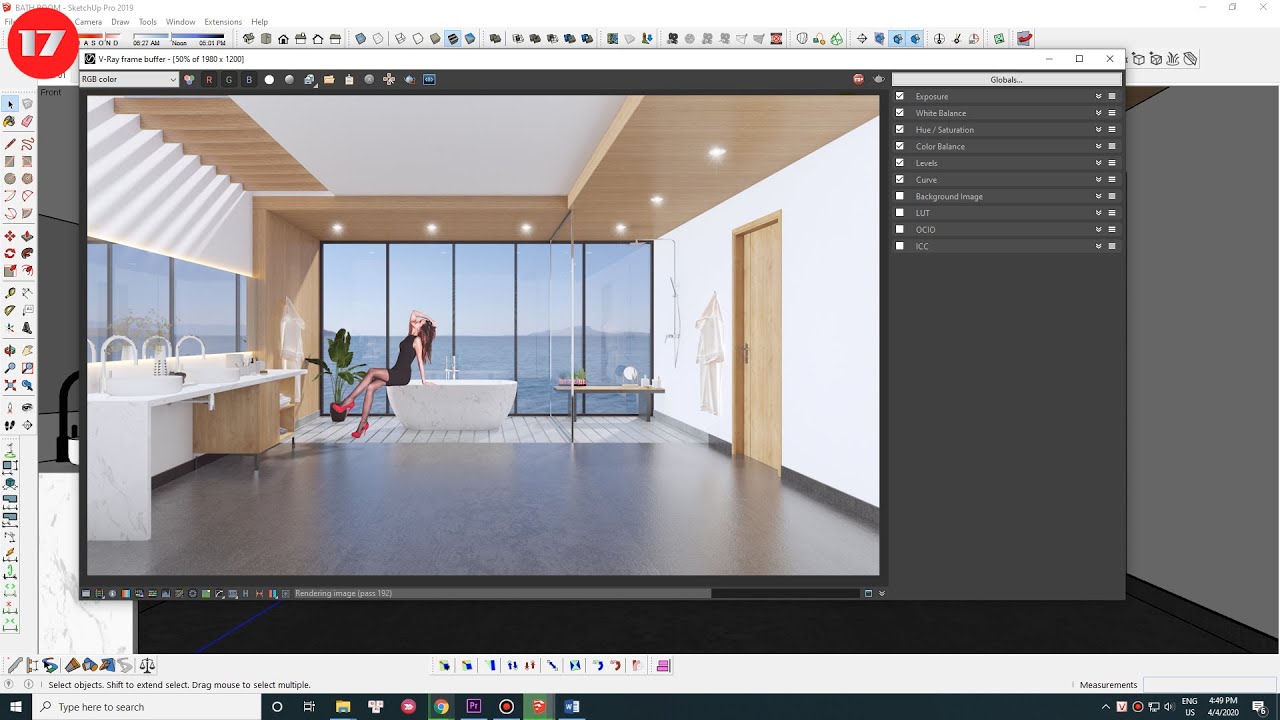Select the Line pencil tool
The image size is (1280, 720).
click(x=10, y=144)
